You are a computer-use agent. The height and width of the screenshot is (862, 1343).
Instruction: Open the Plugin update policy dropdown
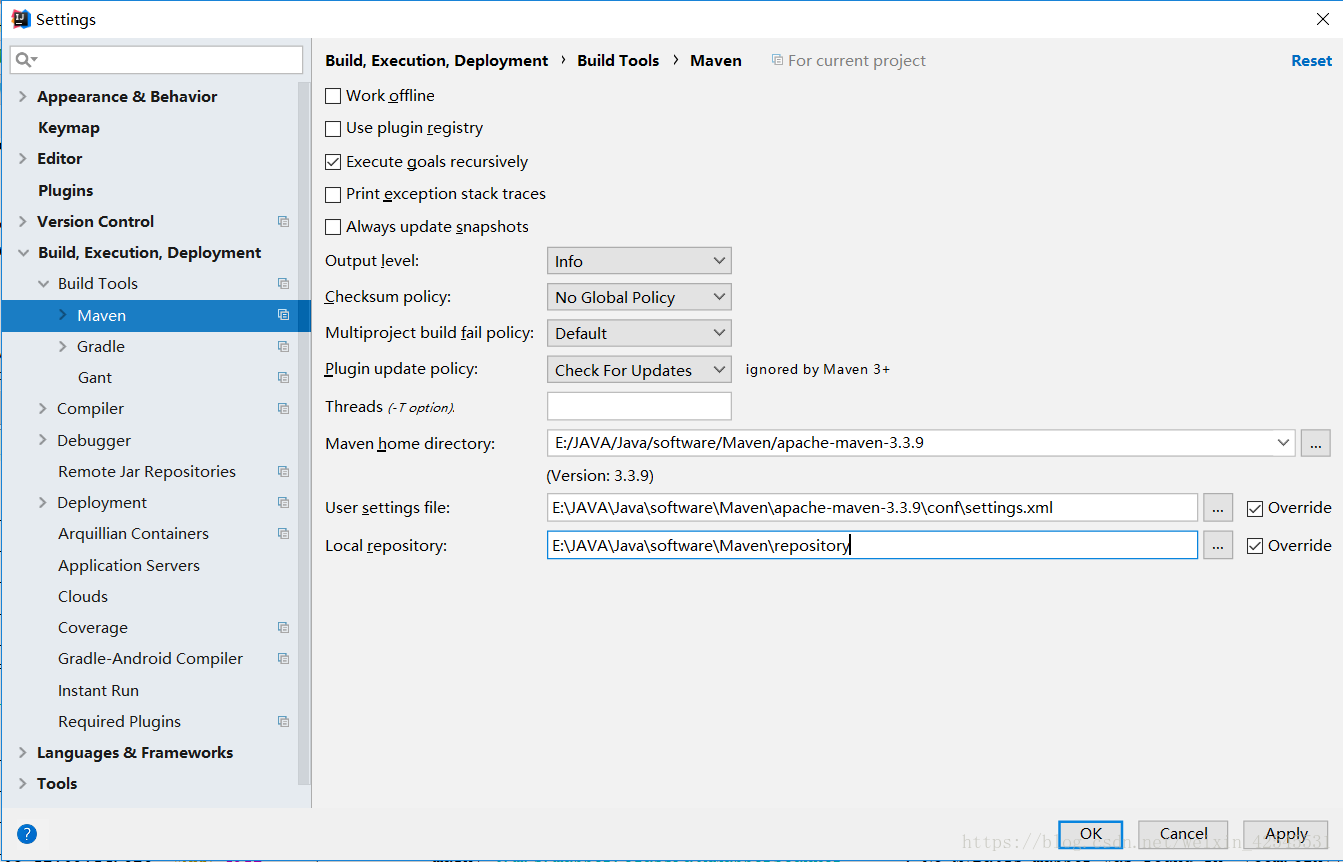point(639,370)
